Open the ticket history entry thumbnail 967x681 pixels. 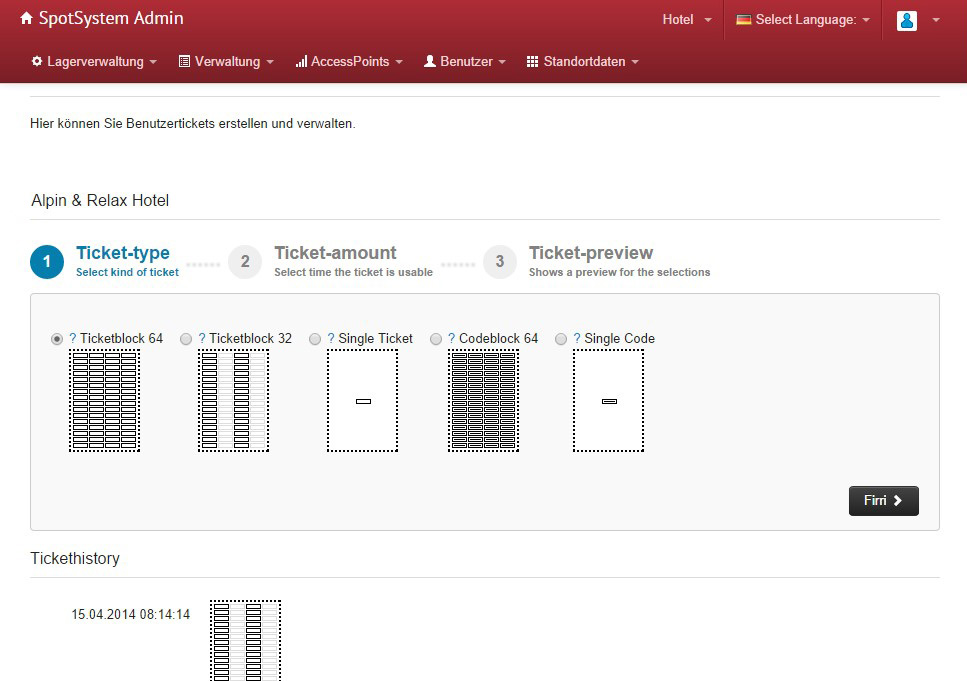pos(245,640)
